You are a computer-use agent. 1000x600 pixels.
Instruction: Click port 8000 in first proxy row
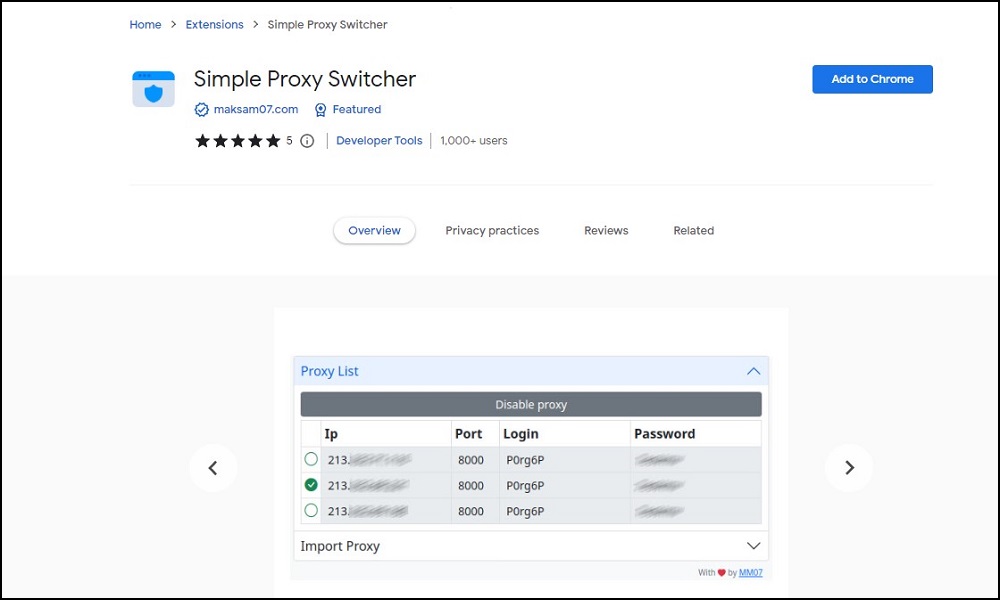471,460
